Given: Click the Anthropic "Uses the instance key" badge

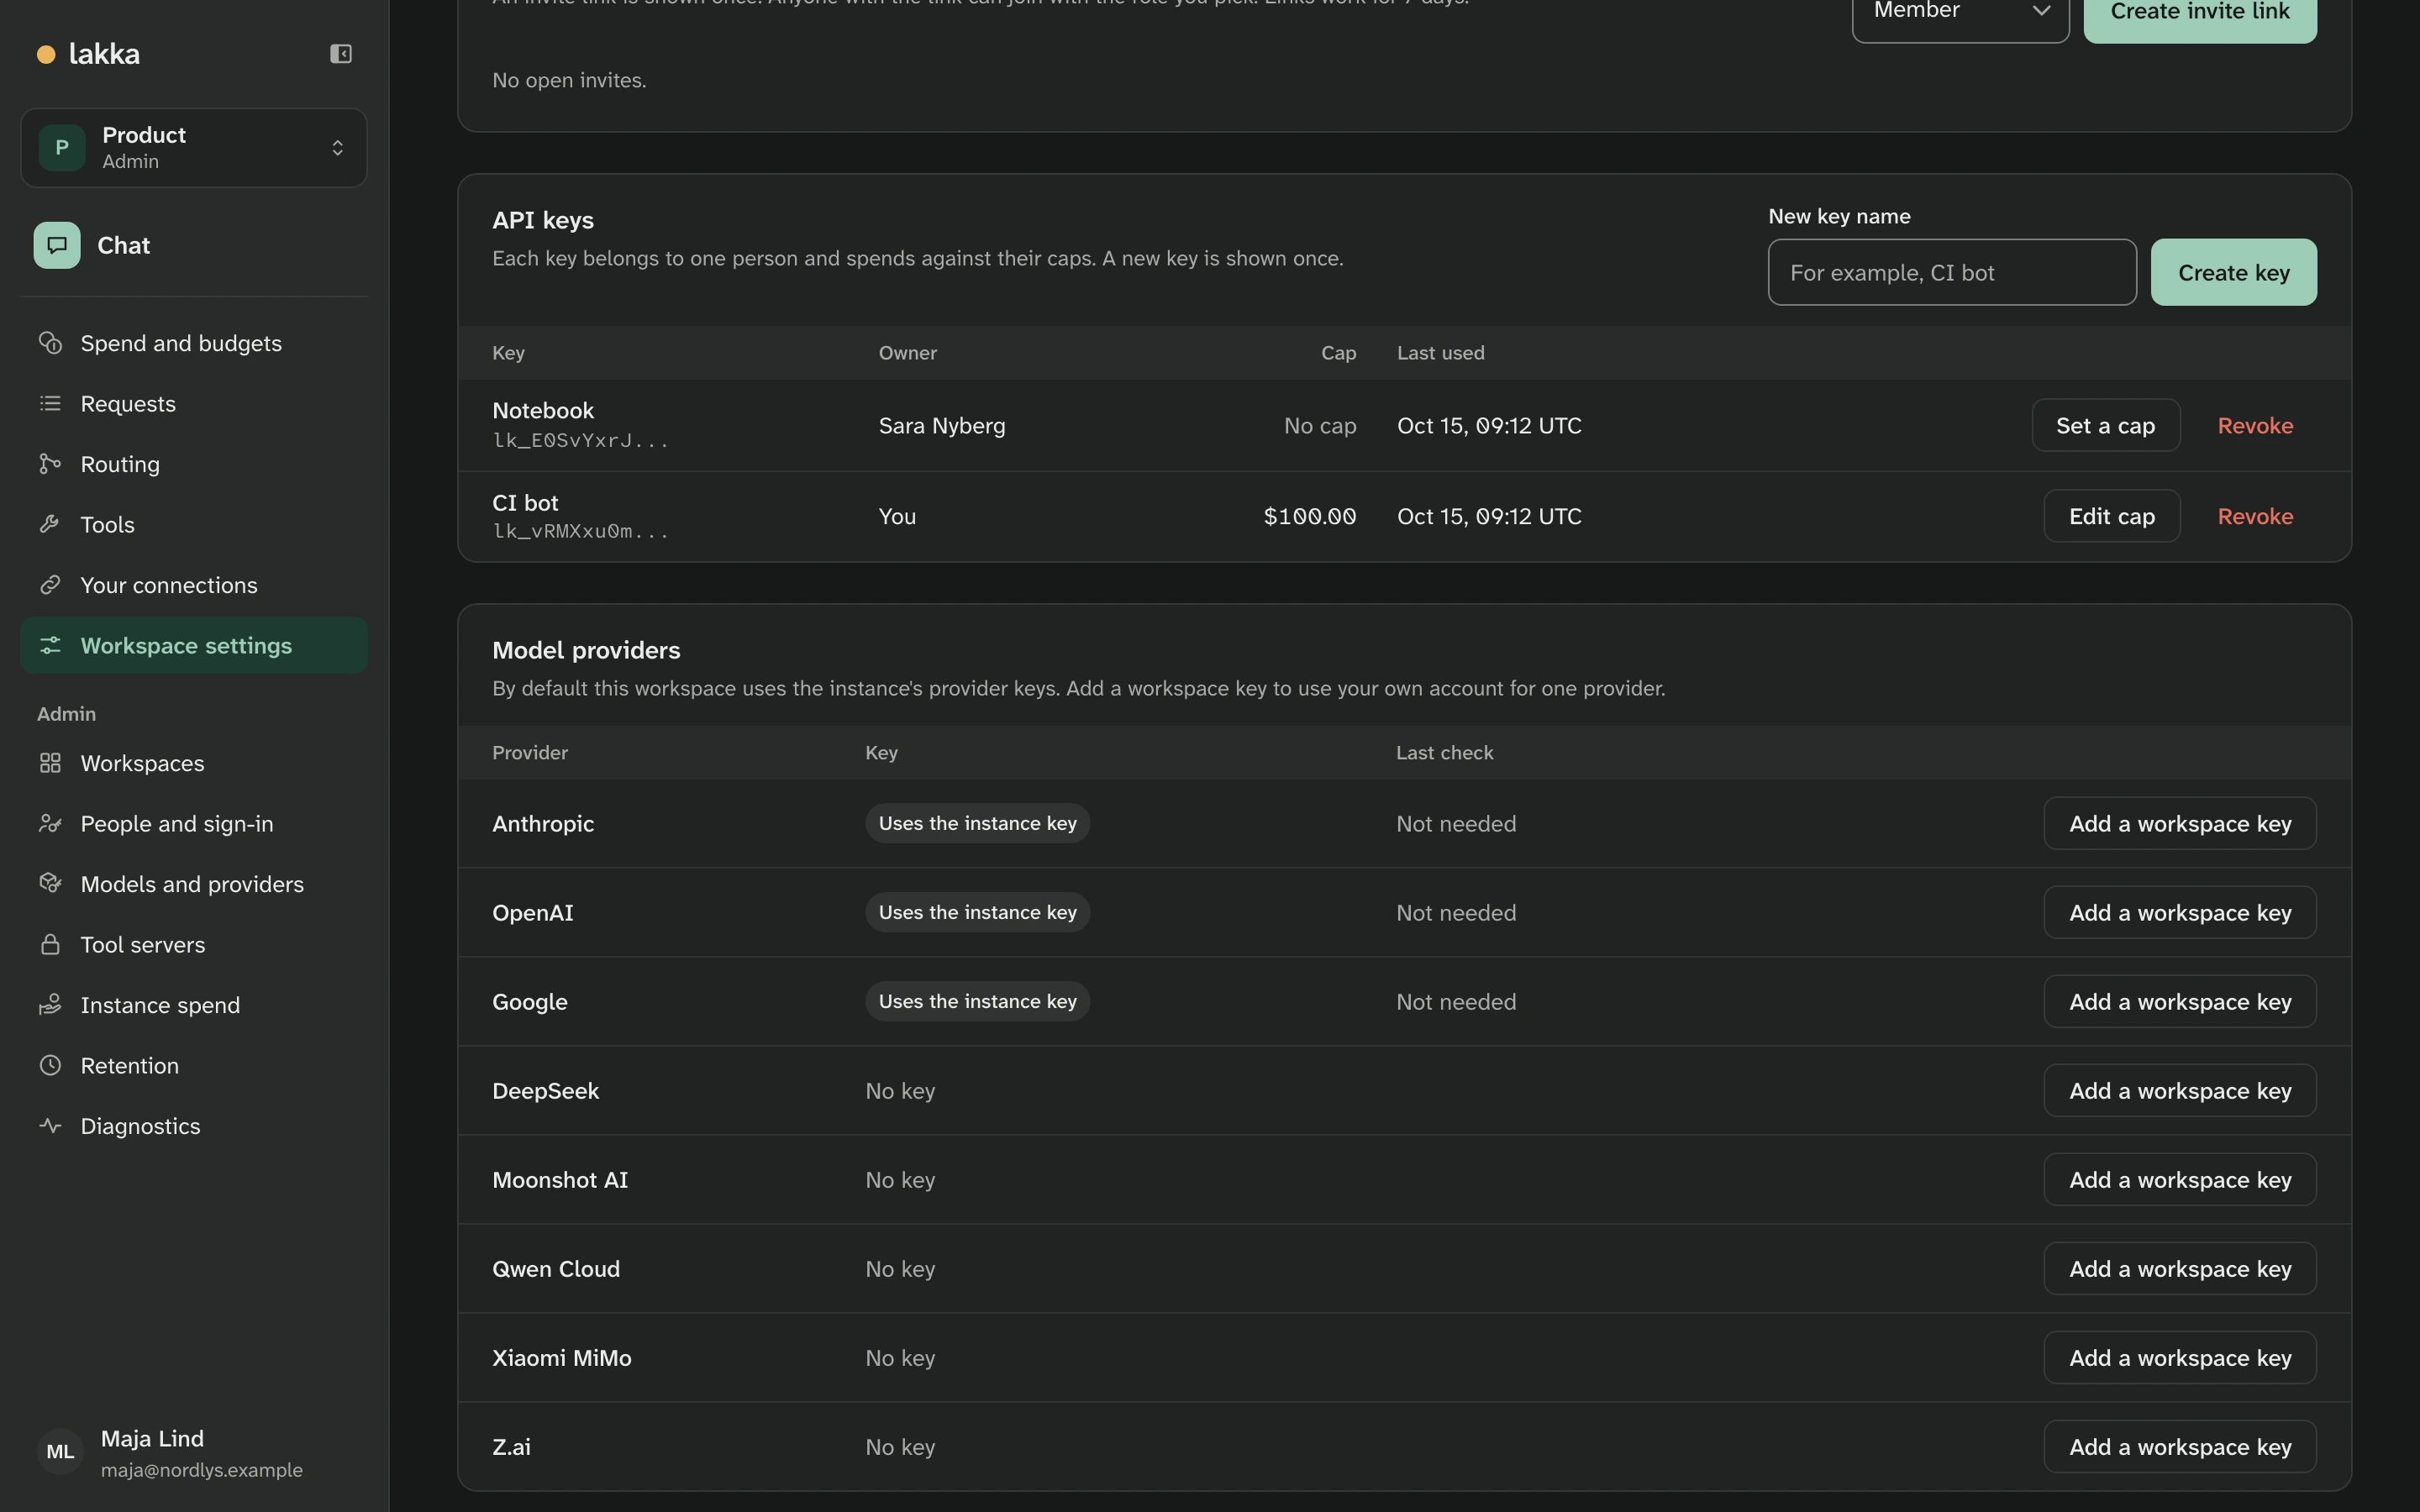Looking at the screenshot, I should 977,824.
